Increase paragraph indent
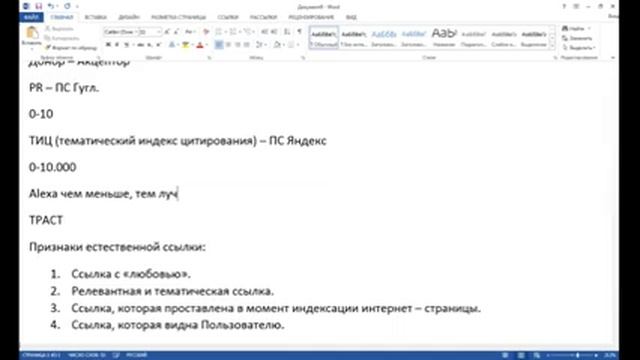640x360 pixels. [274, 32]
